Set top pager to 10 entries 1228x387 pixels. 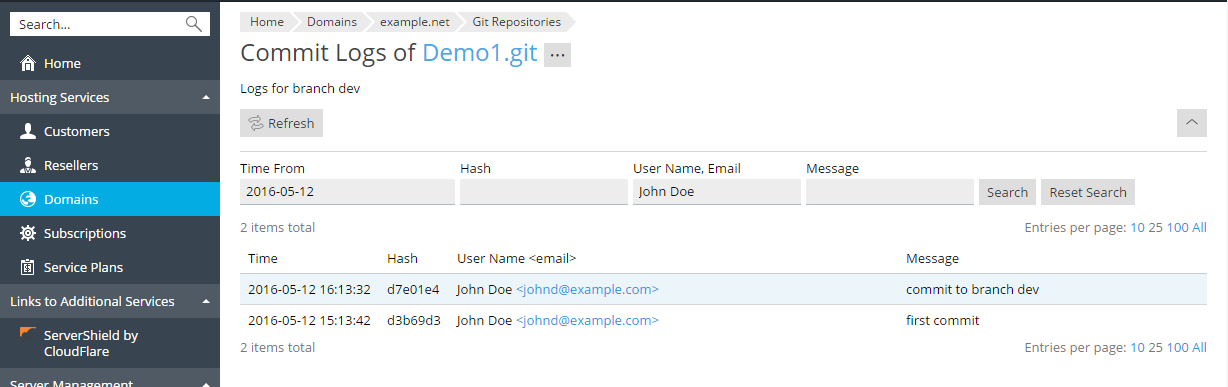click(1137, 227)
